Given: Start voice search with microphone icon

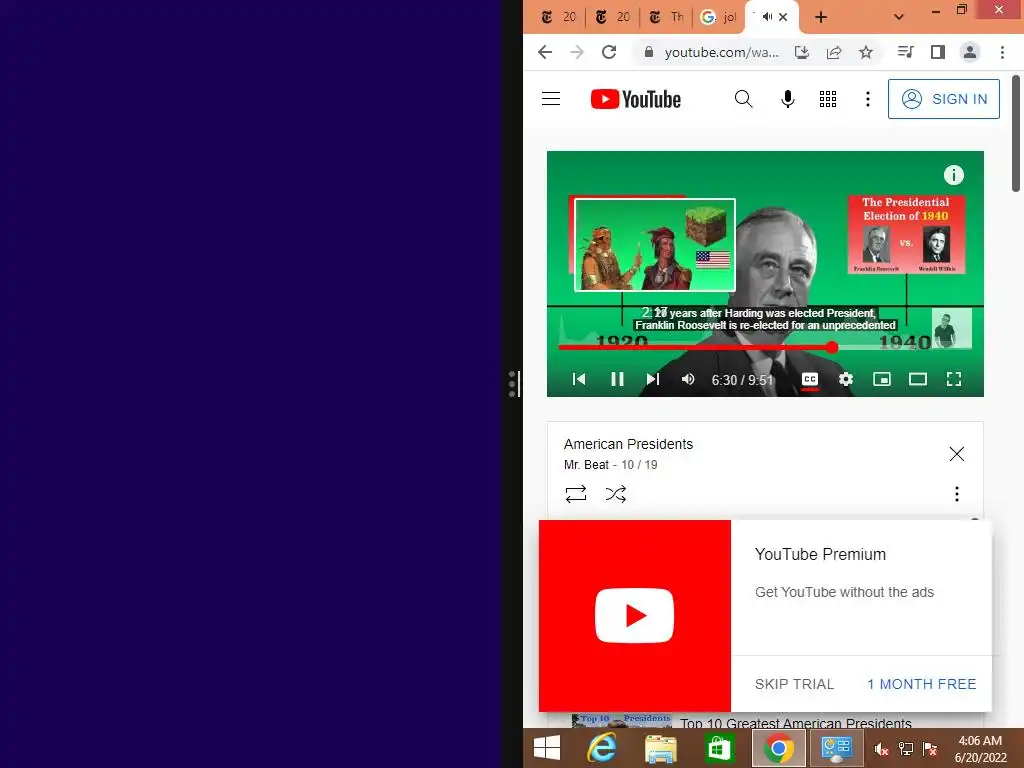Looking at the screenshot, I should tap(788, 99).
